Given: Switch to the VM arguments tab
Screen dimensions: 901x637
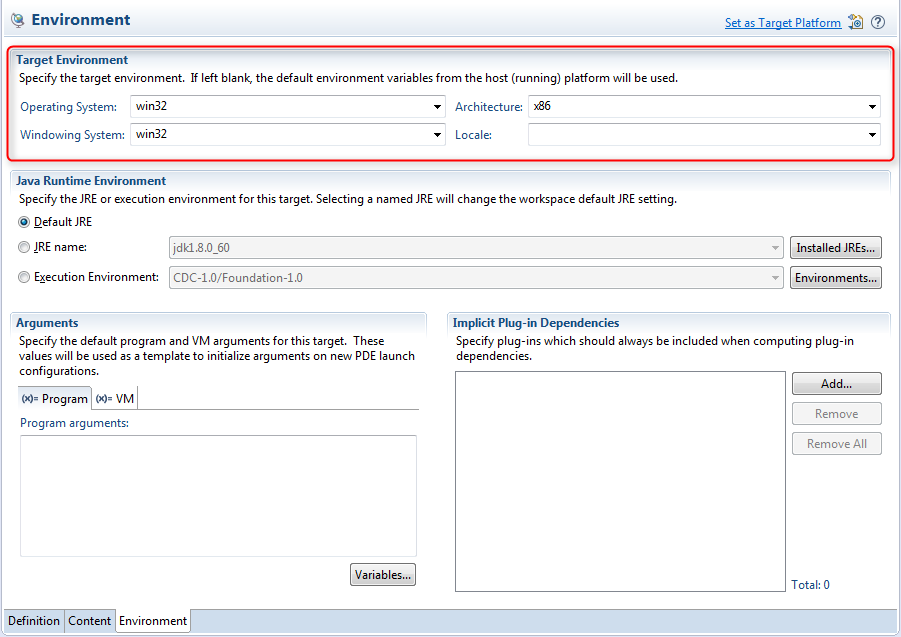Looking at the screenshot, I should [x=115, y=399].
